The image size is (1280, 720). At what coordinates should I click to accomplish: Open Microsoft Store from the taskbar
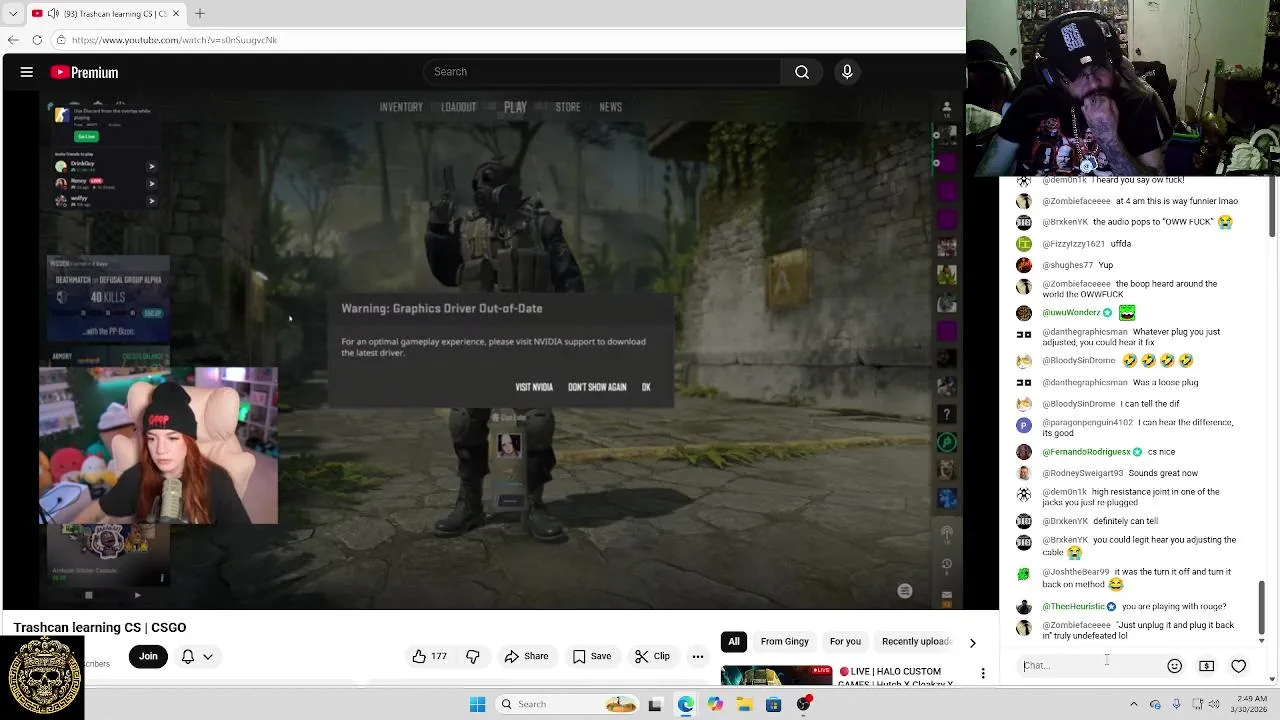tap(773, 704)
